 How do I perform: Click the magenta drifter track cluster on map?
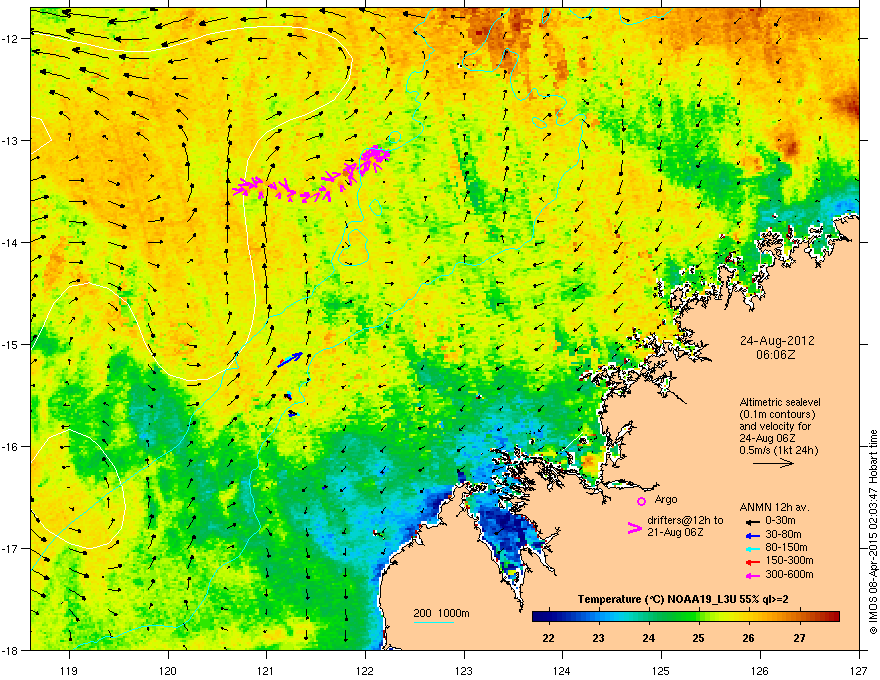(x=312, y=175)
